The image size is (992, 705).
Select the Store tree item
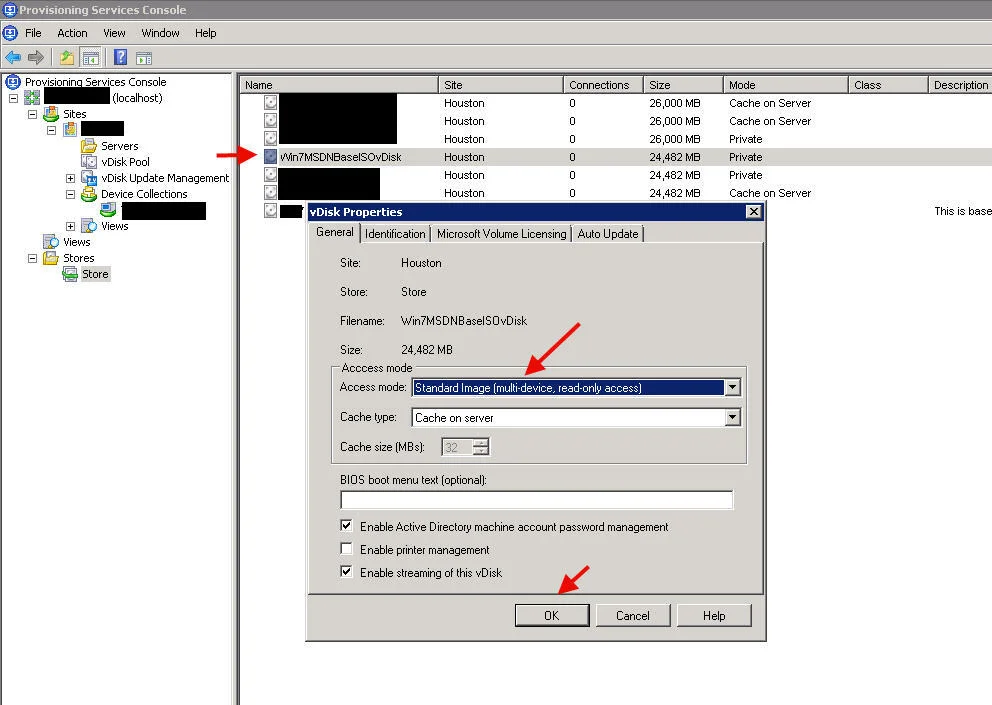(x=95, y=274)
